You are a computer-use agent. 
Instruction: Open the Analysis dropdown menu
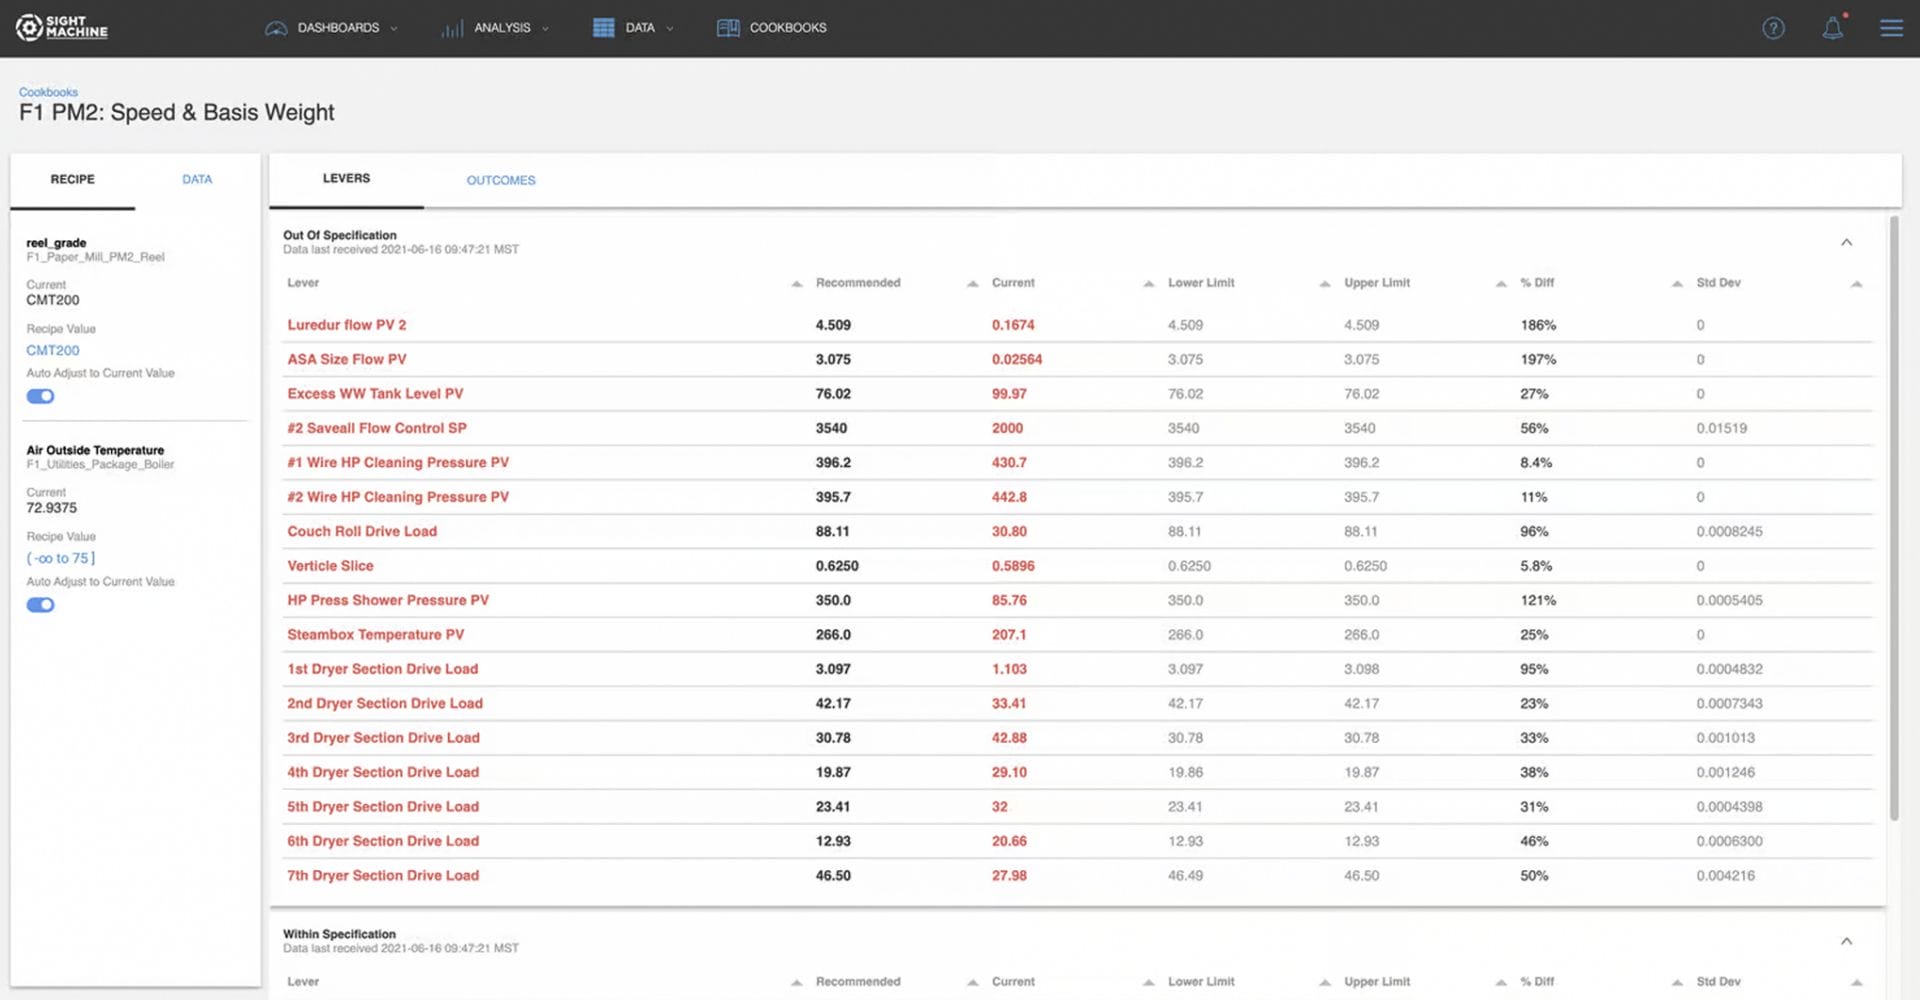click(x=495, y=28)
